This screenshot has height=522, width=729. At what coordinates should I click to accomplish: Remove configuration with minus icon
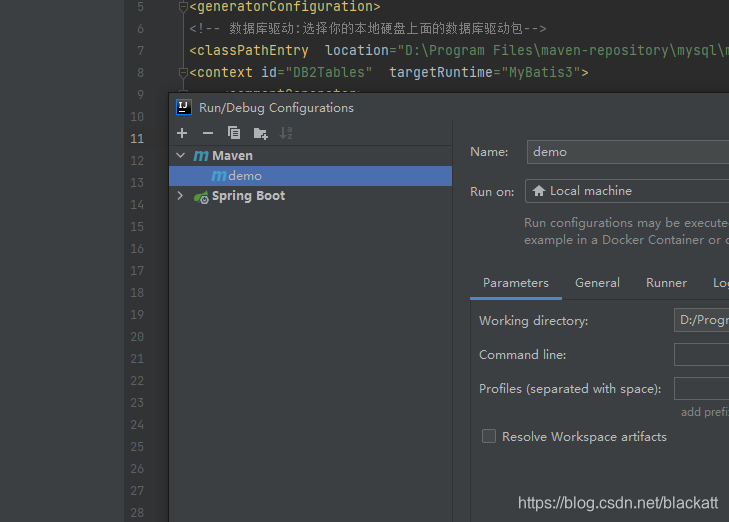coord(208,133)
